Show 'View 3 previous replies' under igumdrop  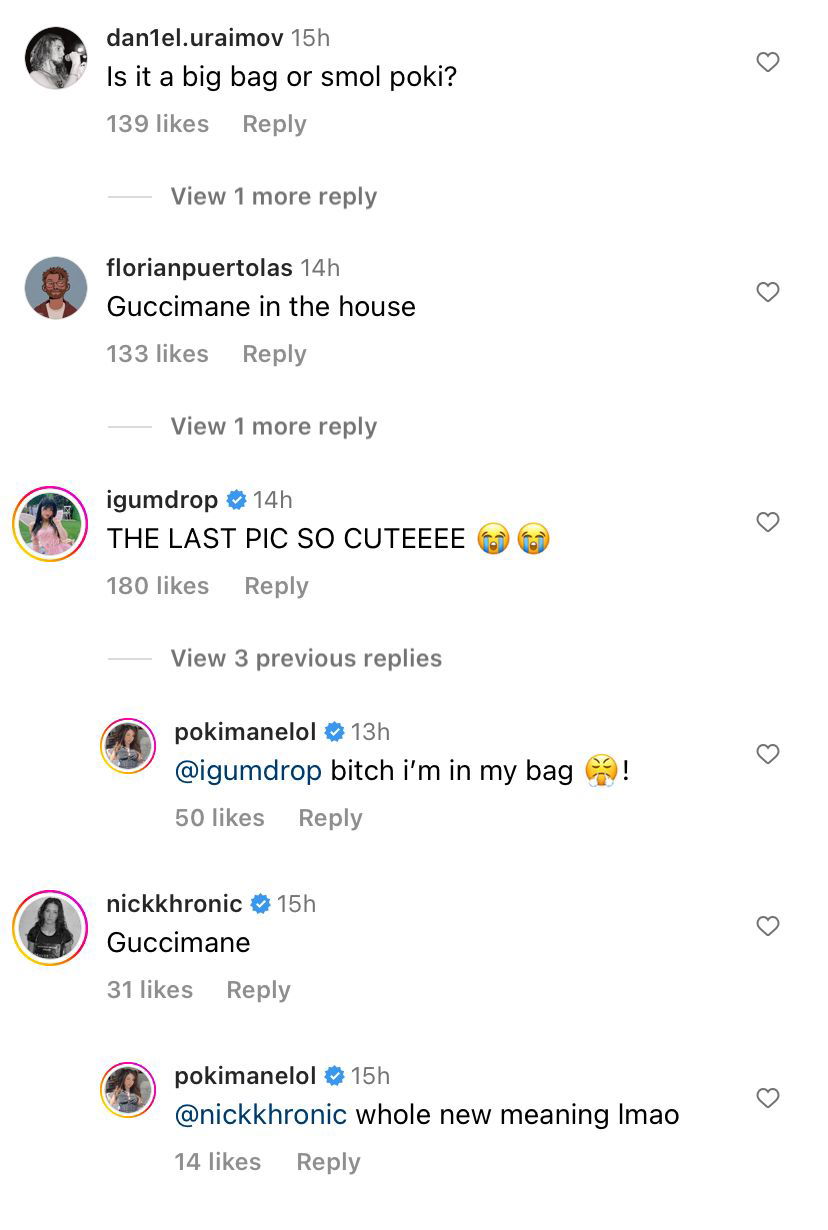(x=305, y=658)
